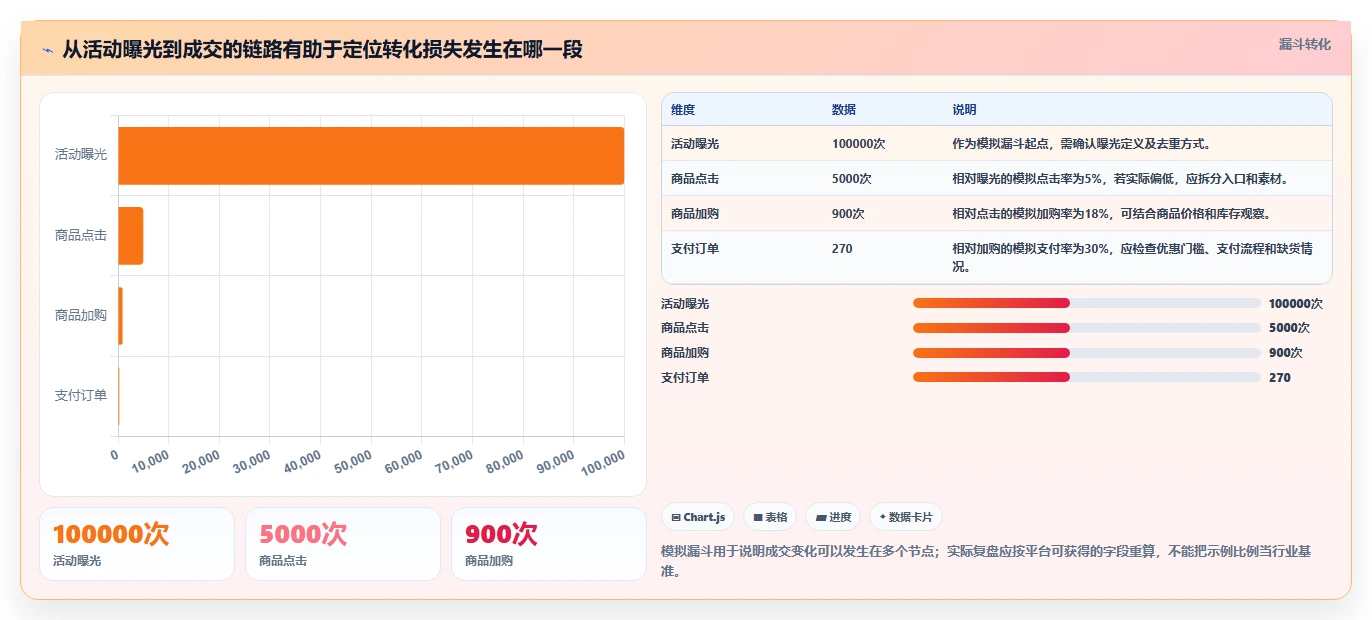This screenshot has width=1372, height=620.
Task: Click the 支付订单 y-axis label on the chart
Action: (81, 396)
